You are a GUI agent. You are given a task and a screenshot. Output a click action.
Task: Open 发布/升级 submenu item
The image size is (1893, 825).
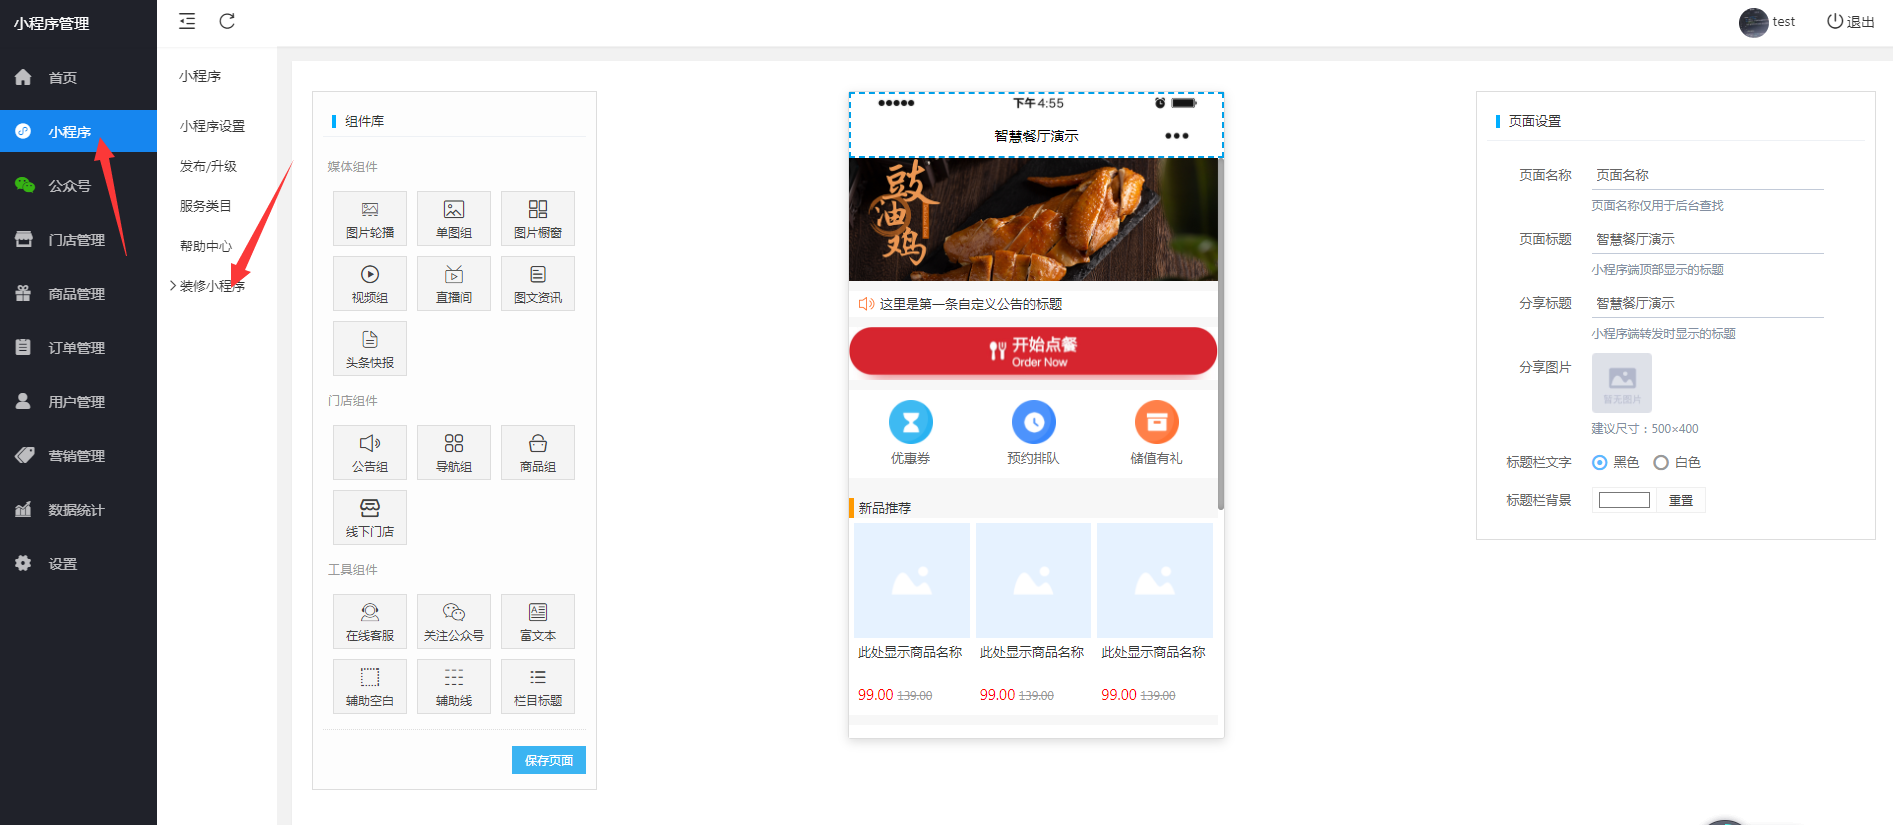point(208,166)
